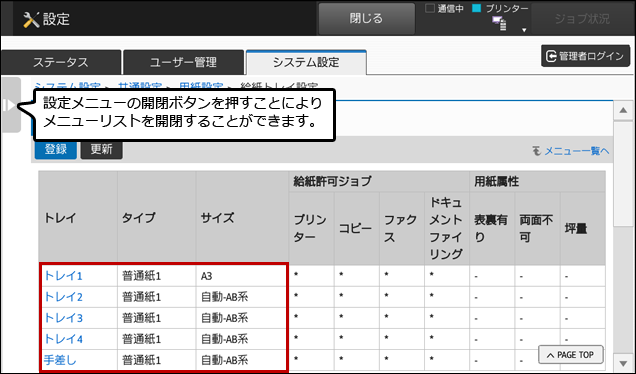This screenshot has width=636, height=374.
Task: Jump to top with PAGE TOP button
Action: point(571,355)
